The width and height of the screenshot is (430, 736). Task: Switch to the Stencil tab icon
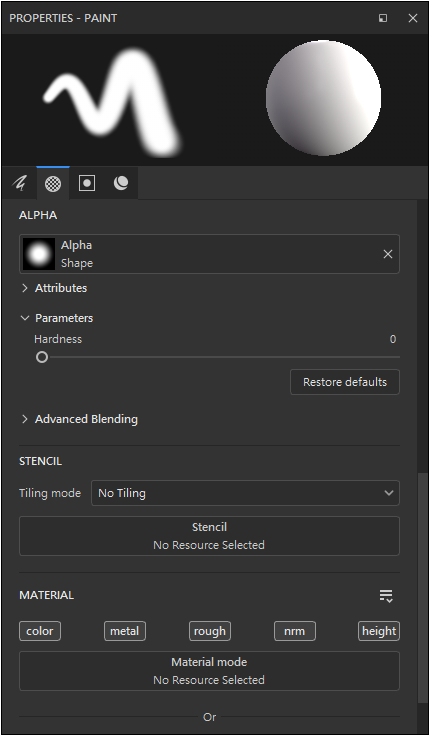click(x=87, y=183)
